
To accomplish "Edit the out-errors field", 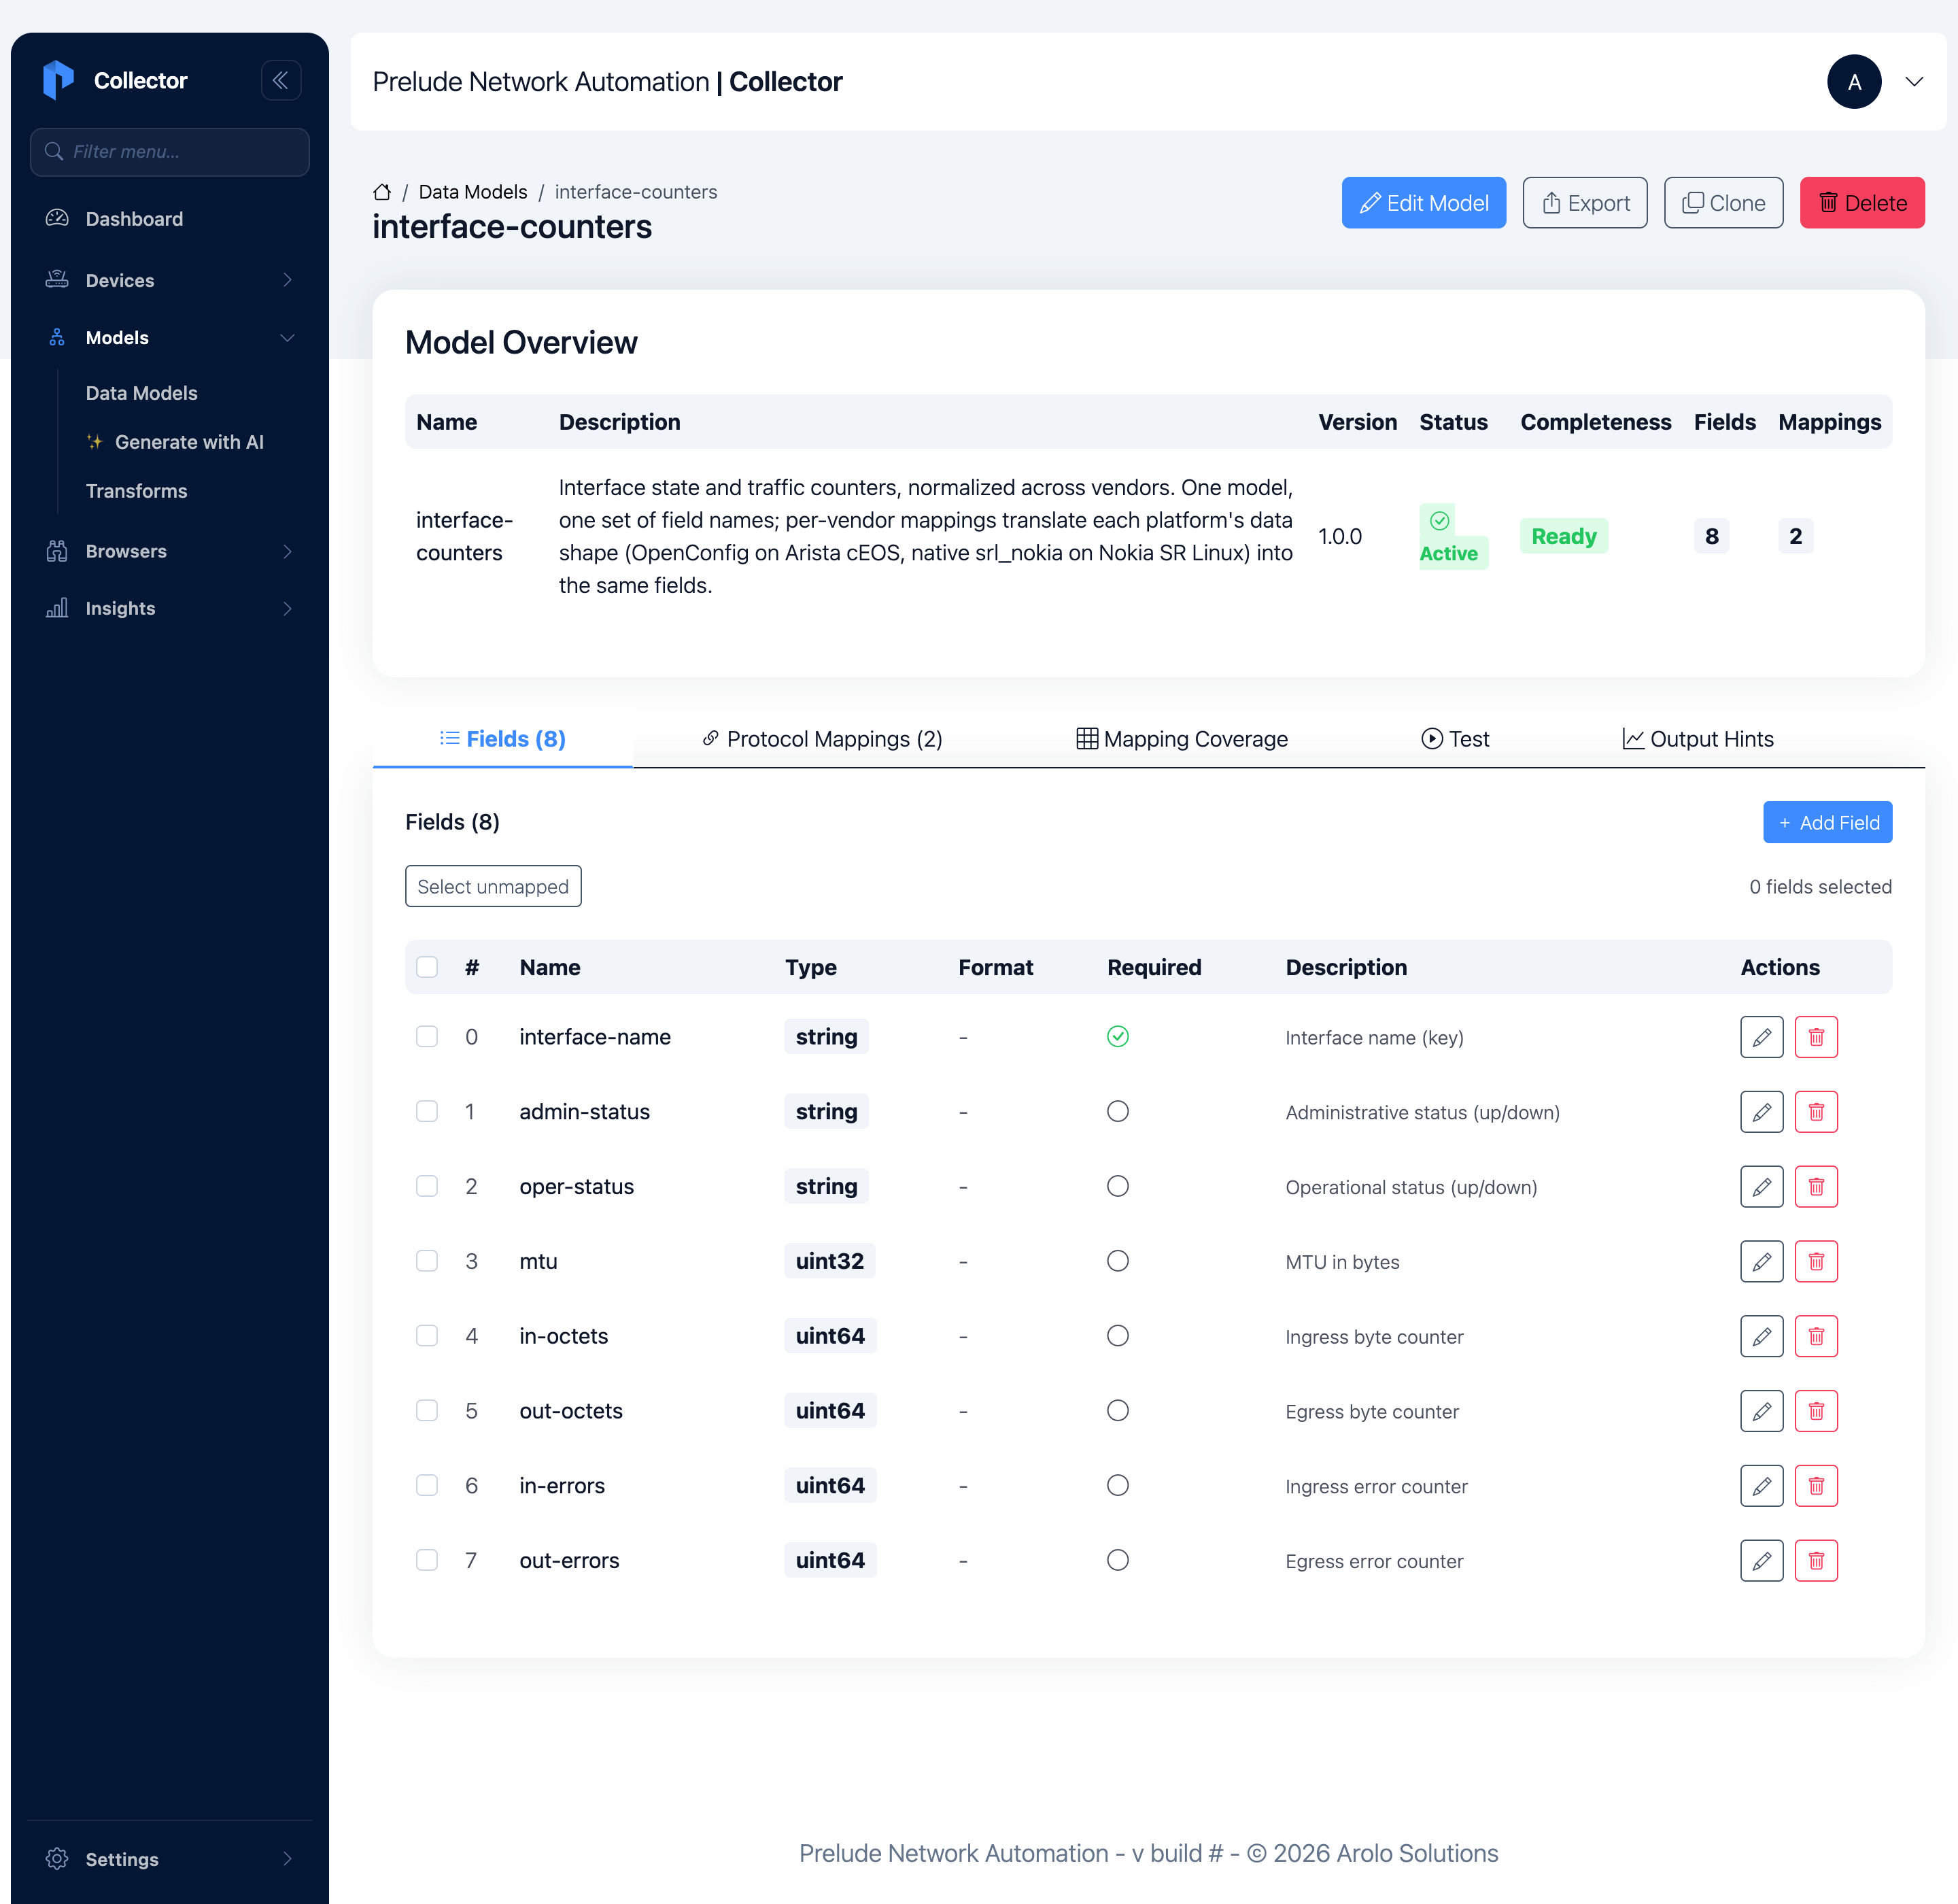I will coord(1761,1560).
